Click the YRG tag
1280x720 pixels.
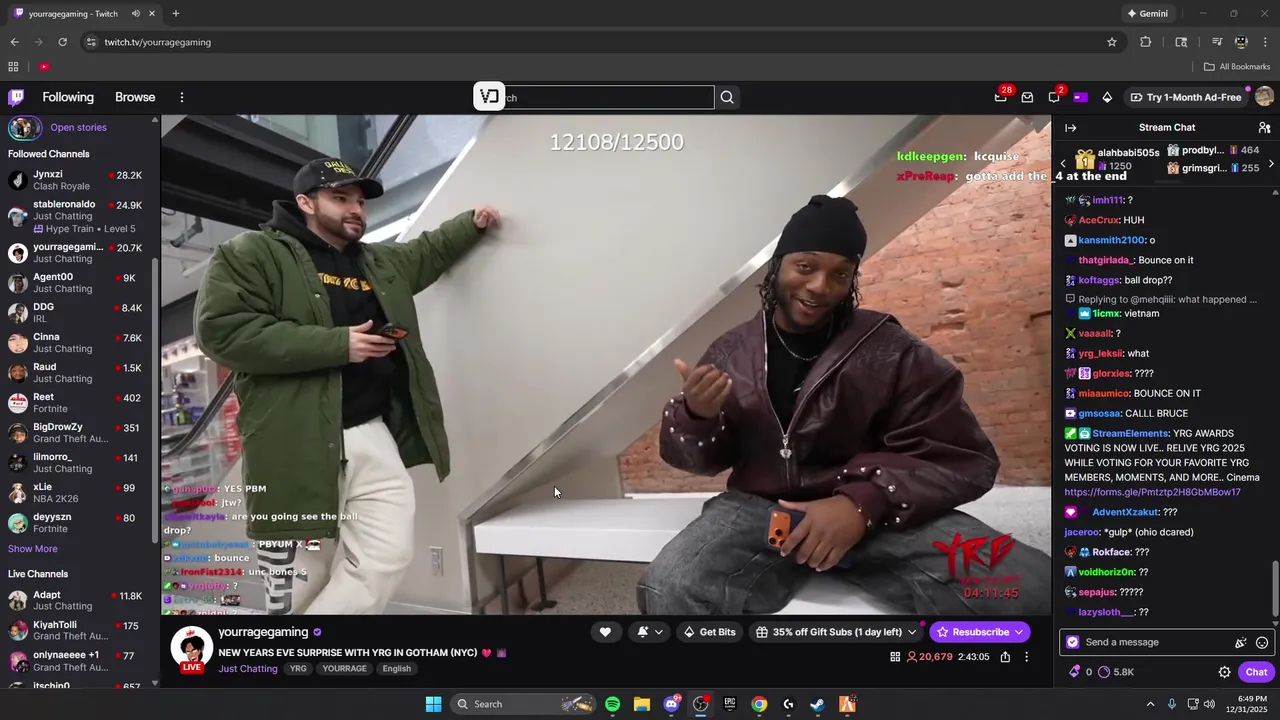[x=298, y=669]
